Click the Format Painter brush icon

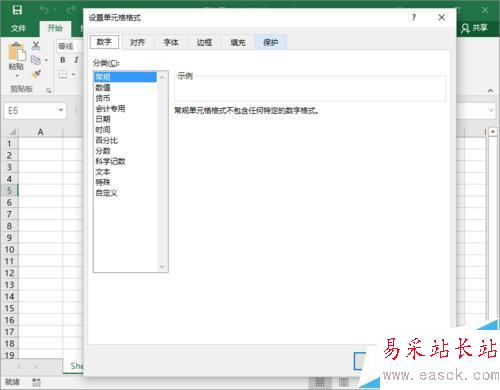[36, 74]
